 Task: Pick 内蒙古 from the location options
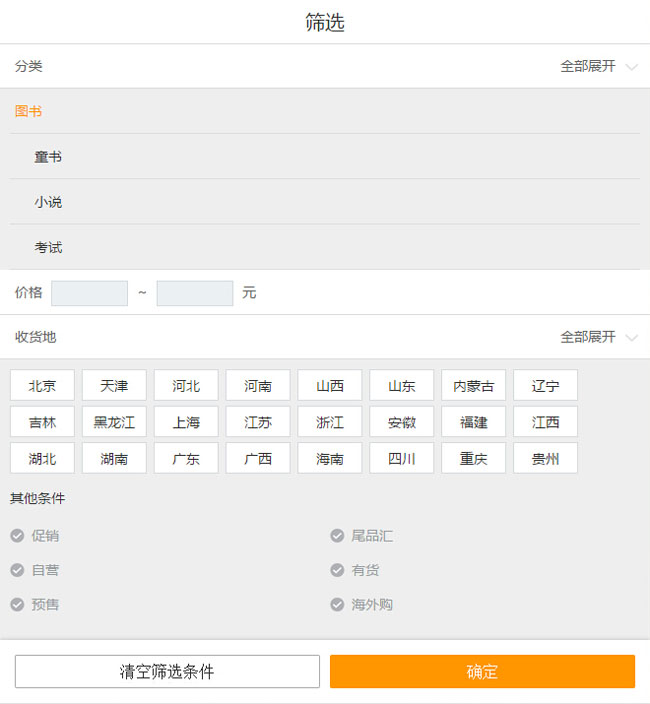tap(473, 386)
